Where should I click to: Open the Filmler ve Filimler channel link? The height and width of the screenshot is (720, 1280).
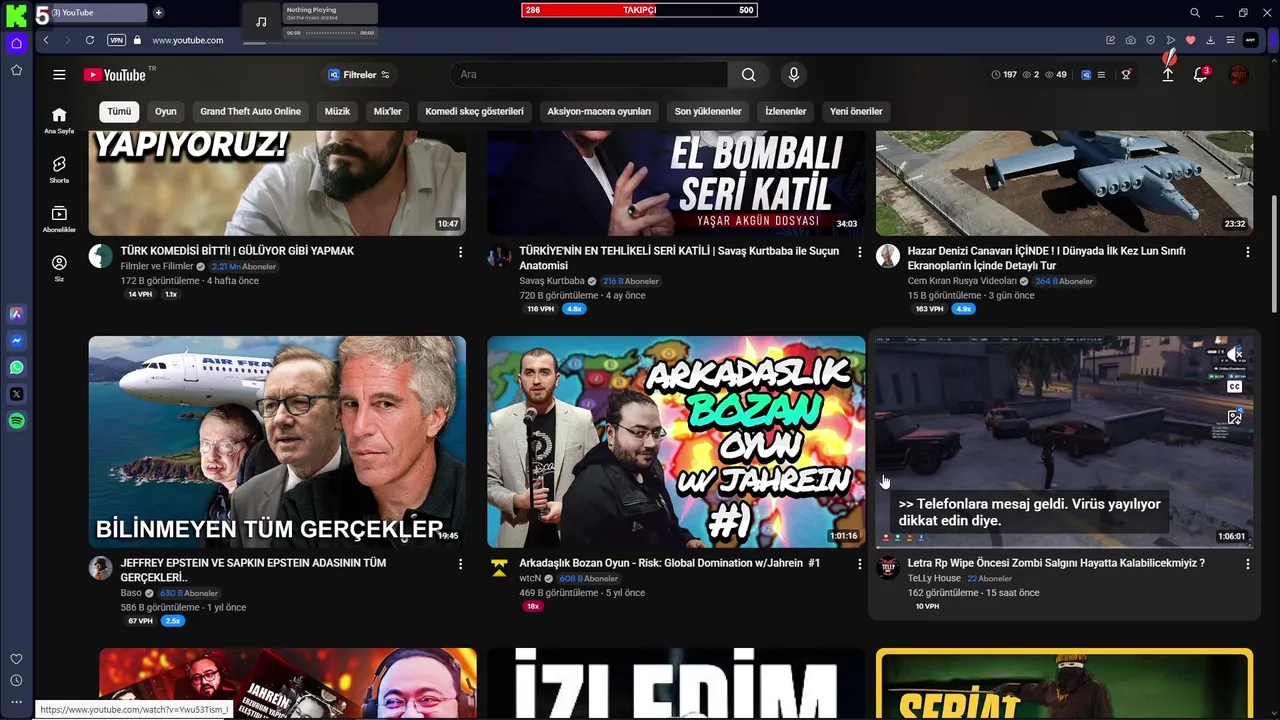coord(156,267)
